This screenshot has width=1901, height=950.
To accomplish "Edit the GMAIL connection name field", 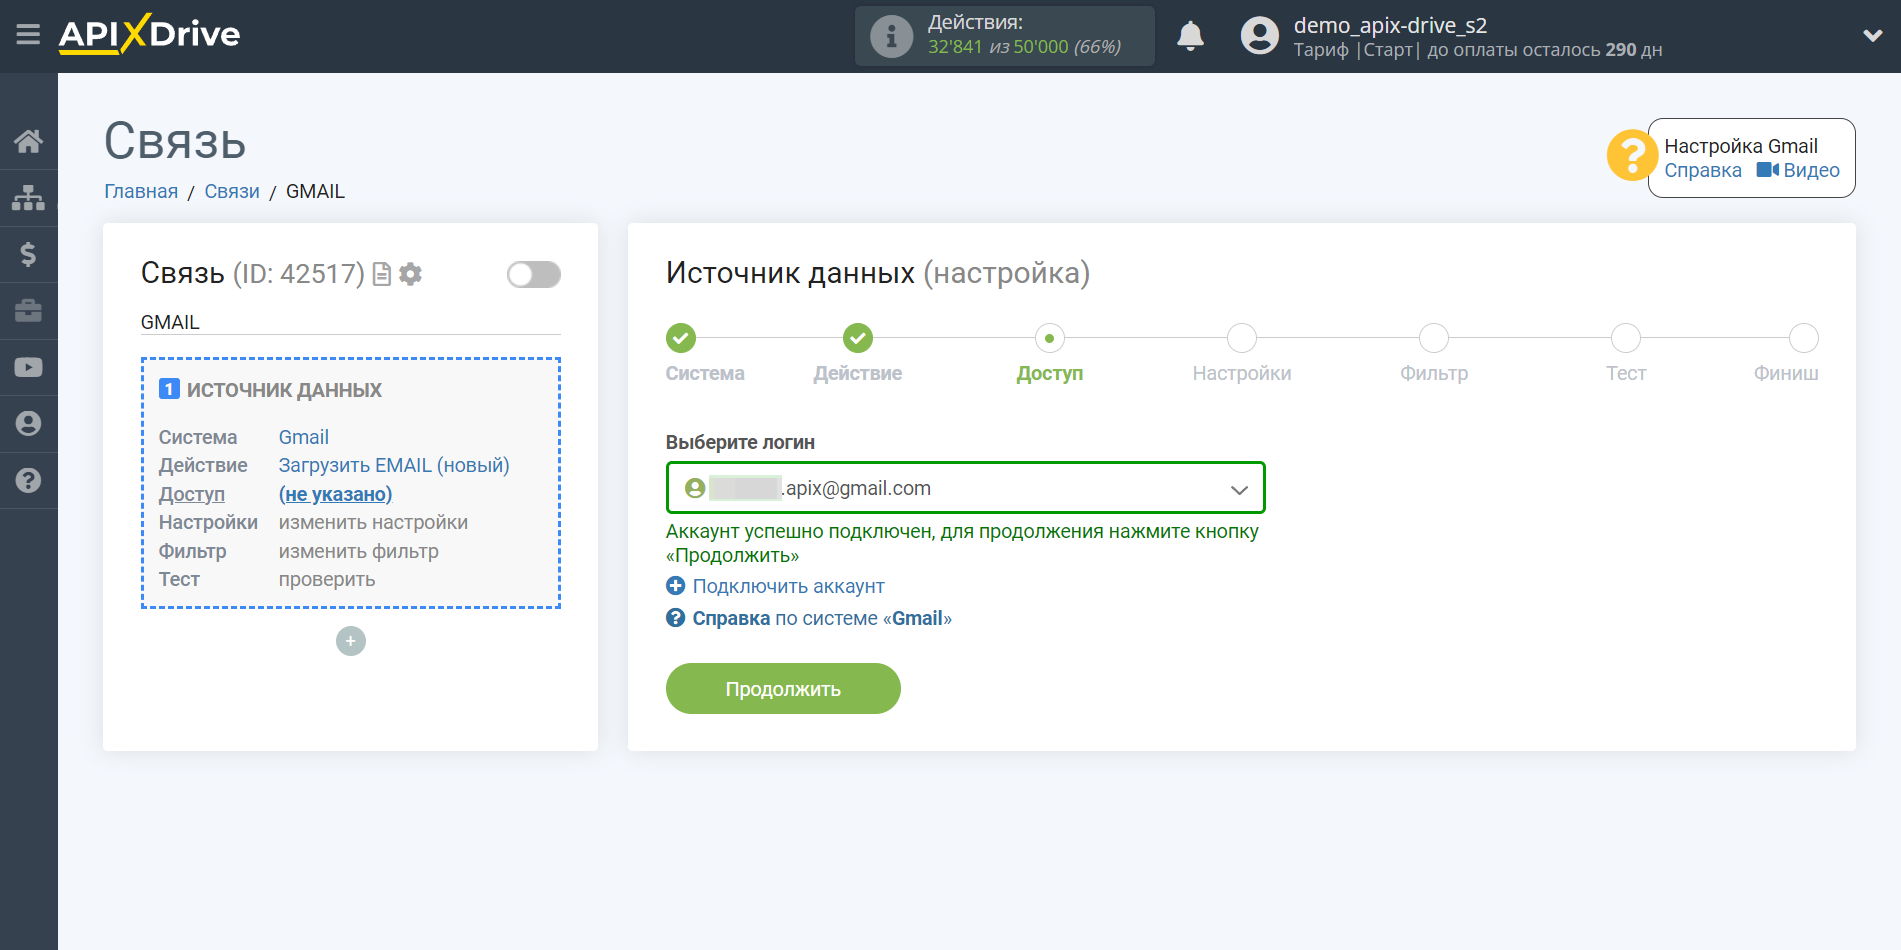I will pos(350,322).
